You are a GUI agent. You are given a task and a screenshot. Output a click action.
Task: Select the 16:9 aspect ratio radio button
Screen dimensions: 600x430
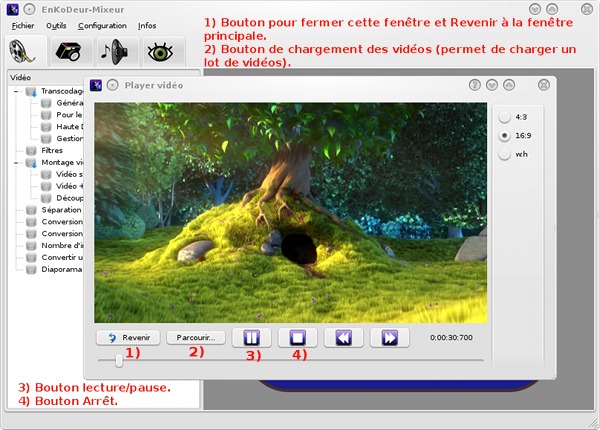tap(505, 135)
